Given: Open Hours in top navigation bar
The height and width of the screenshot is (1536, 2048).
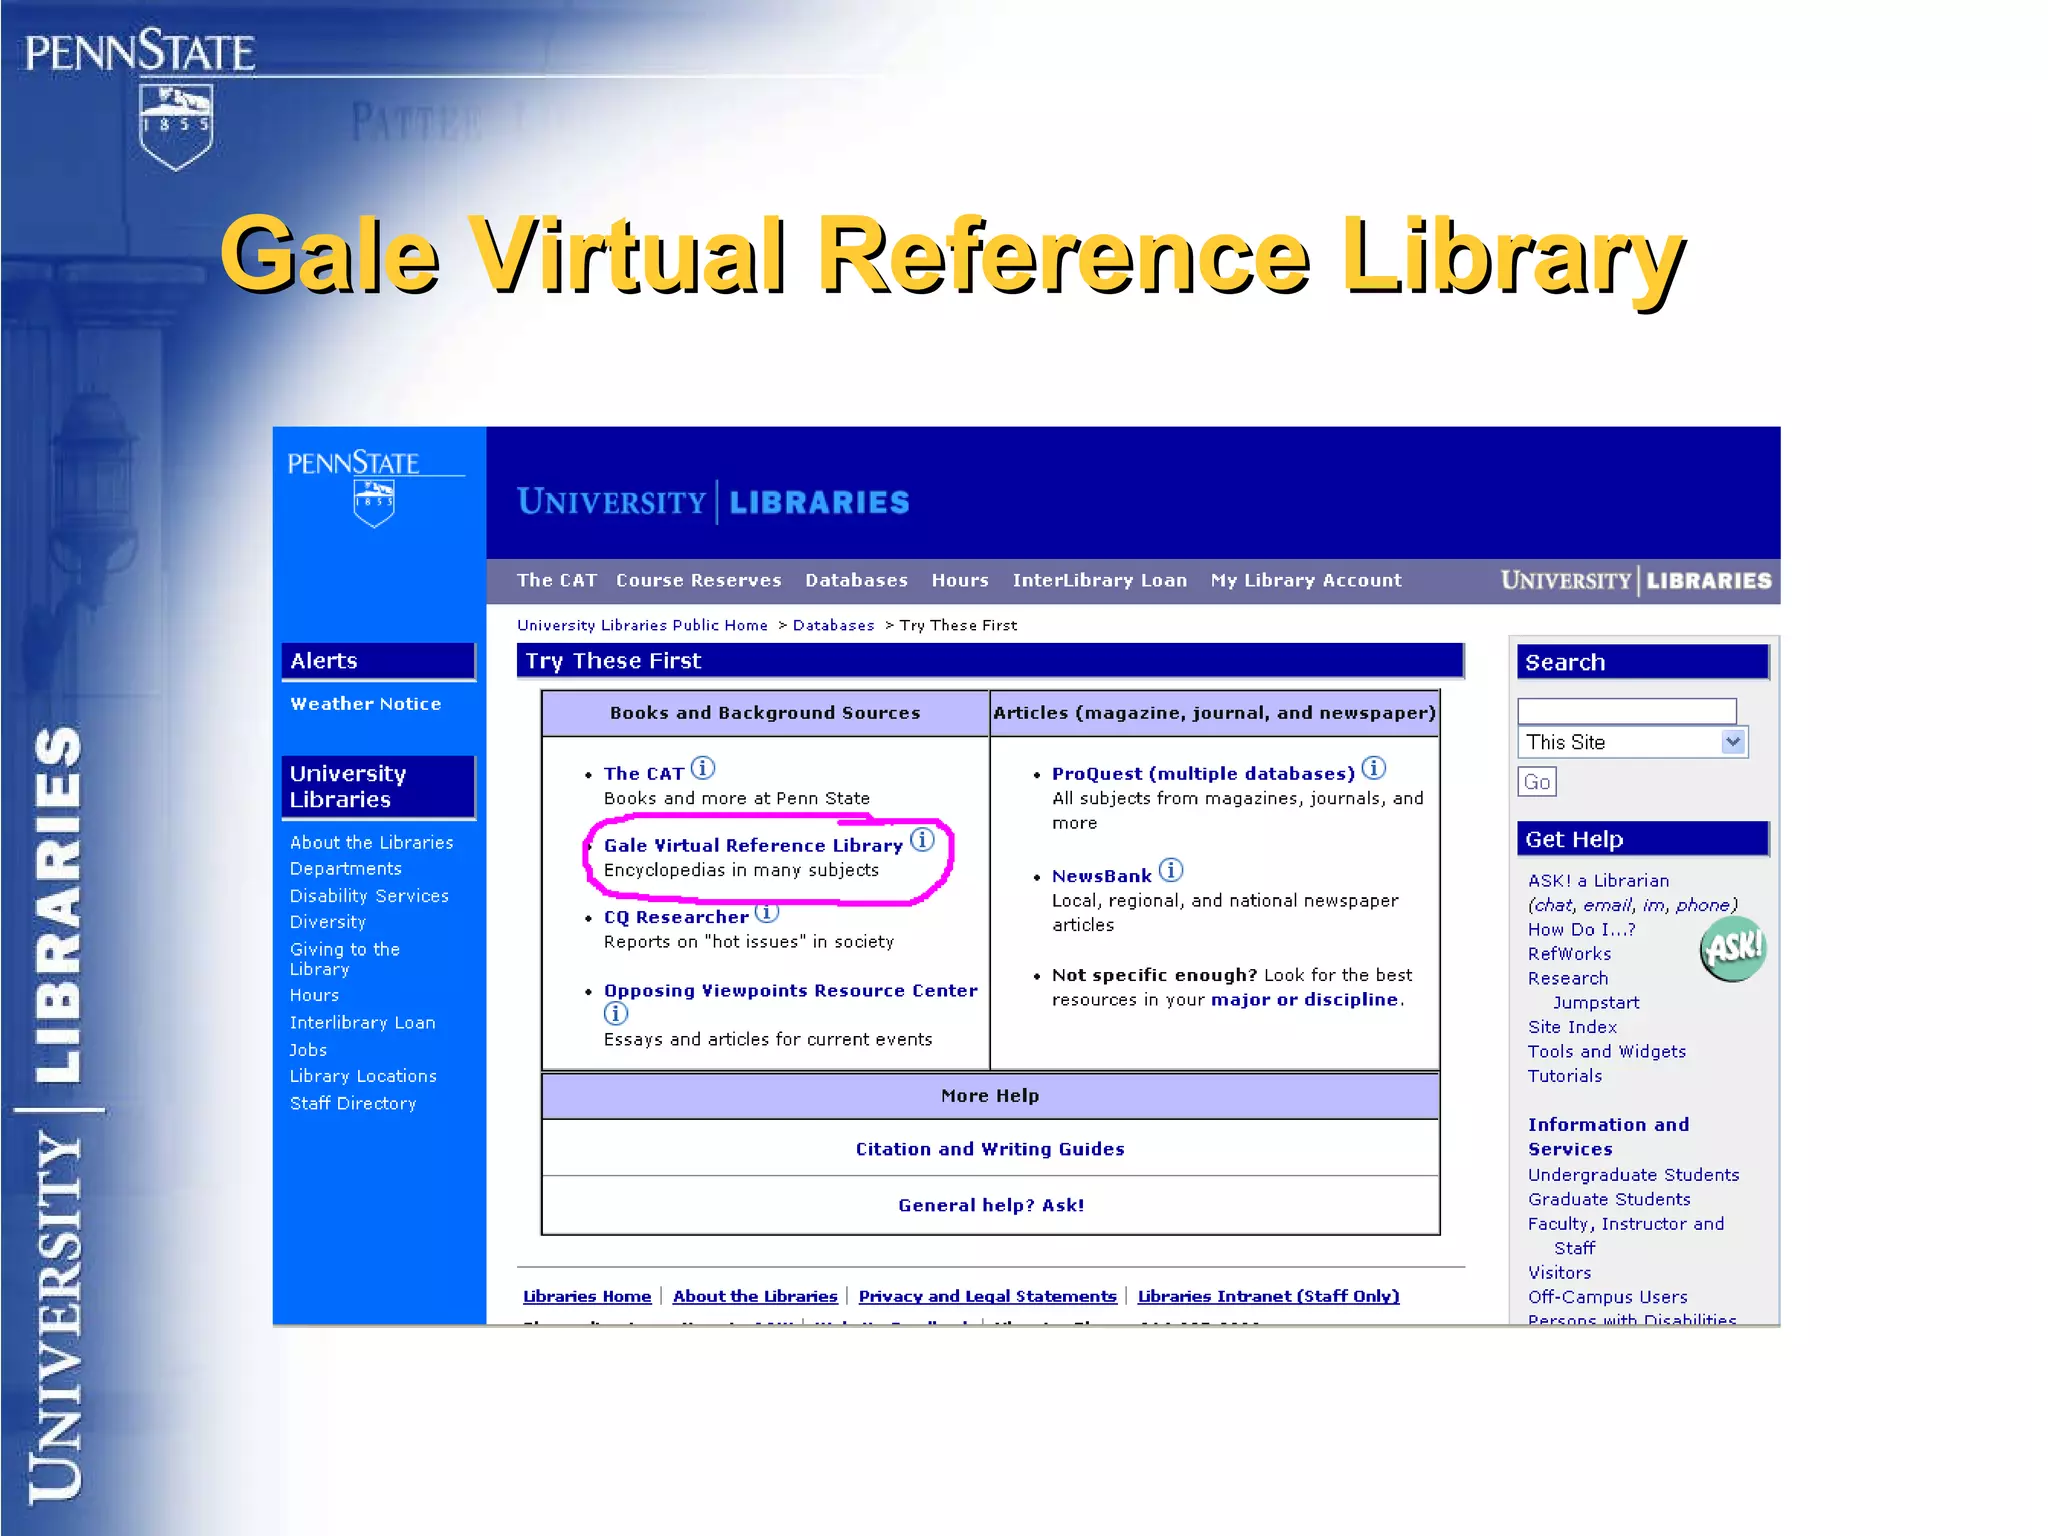Looking at the screenshot, I should pyautogui.click(x=960, y=580).
